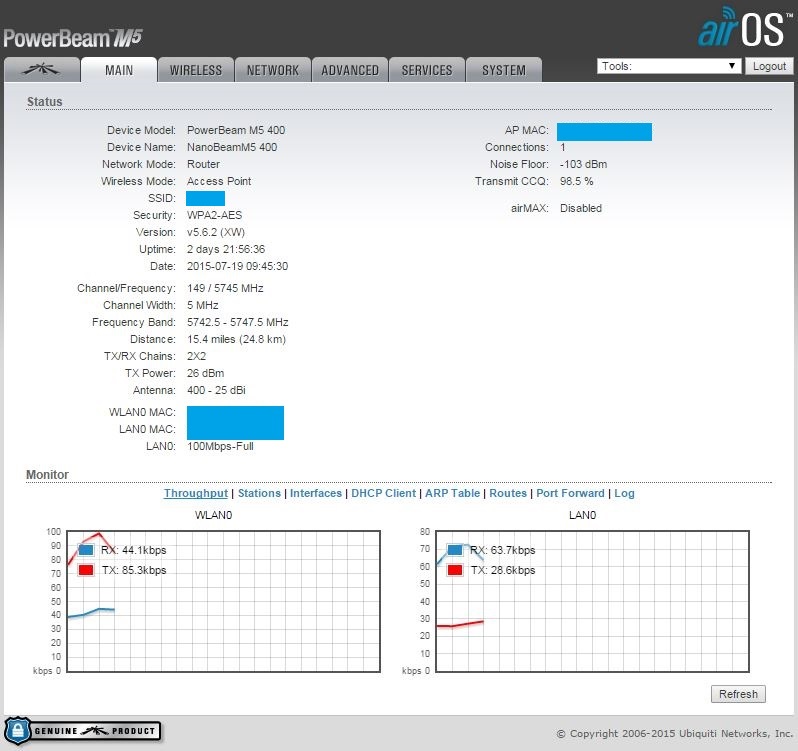Open the Interfaces monitor link

[316, 493]
